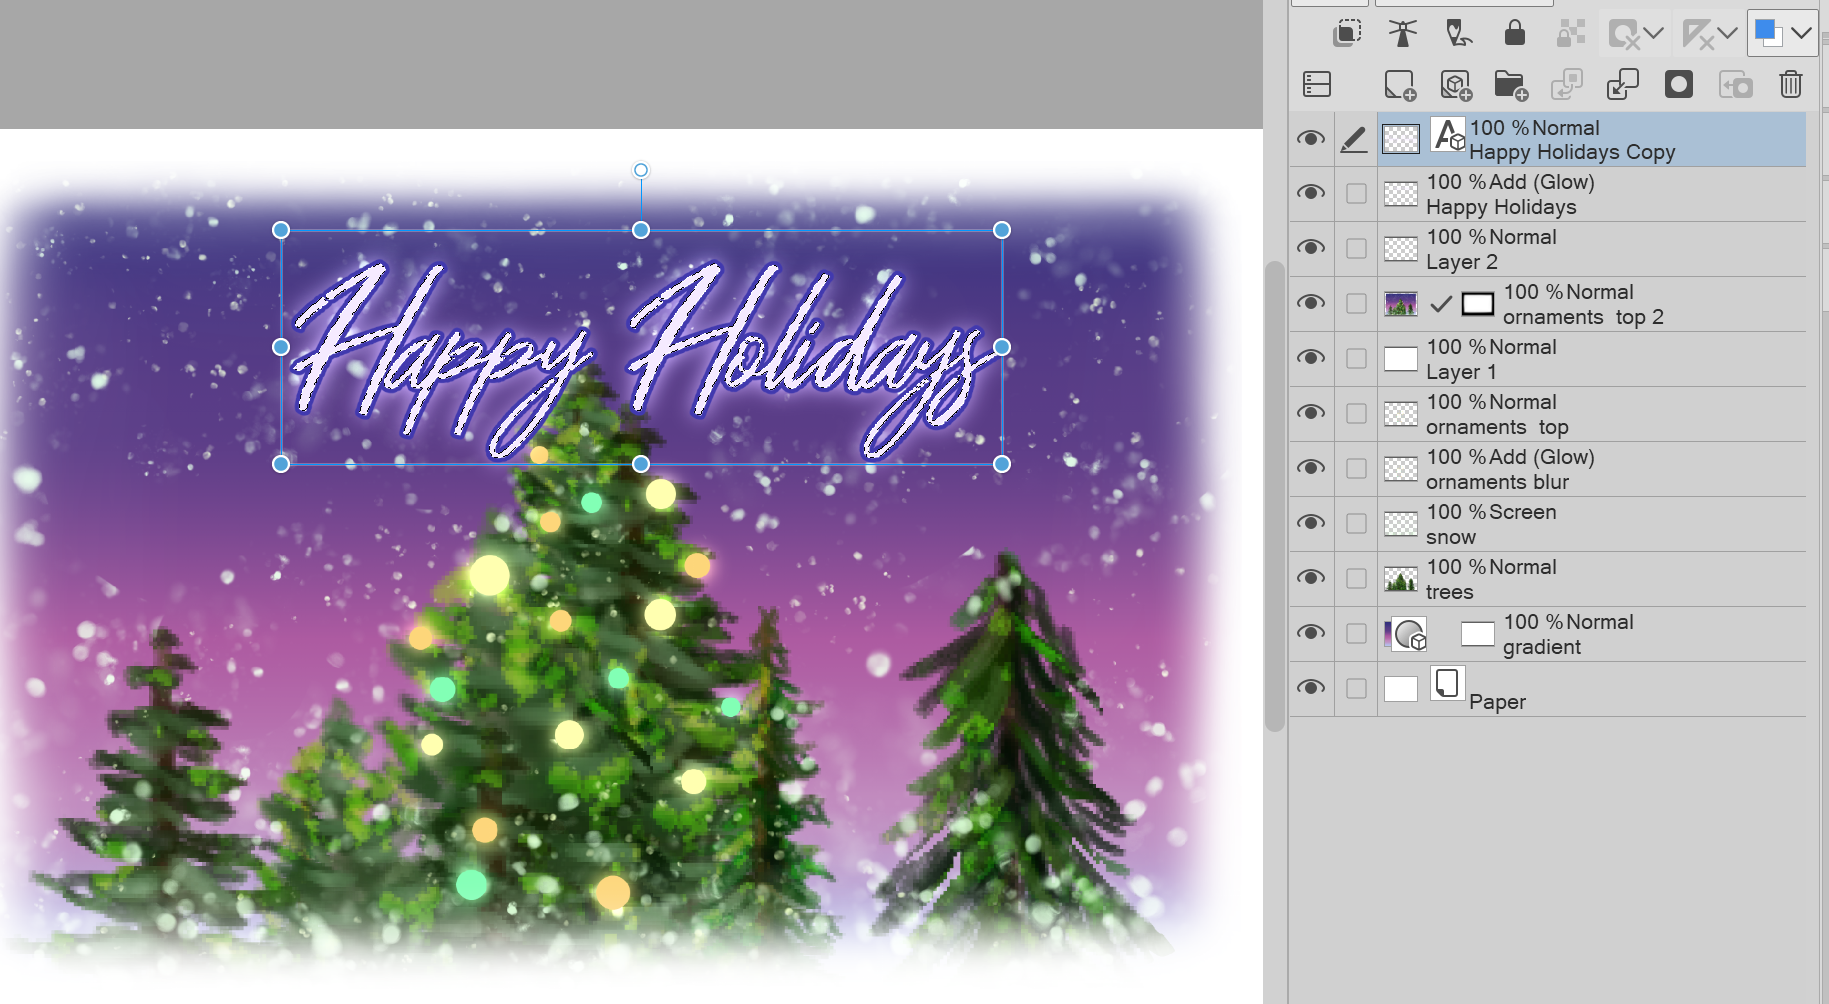This screenshot has height=1004, width=1829.
Task: Click pen editing icon on Happy Holidays Copy
Action: 1354,139
